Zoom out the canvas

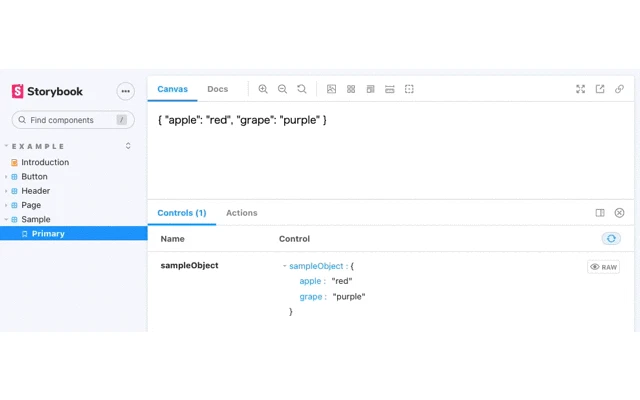point(282,89)
